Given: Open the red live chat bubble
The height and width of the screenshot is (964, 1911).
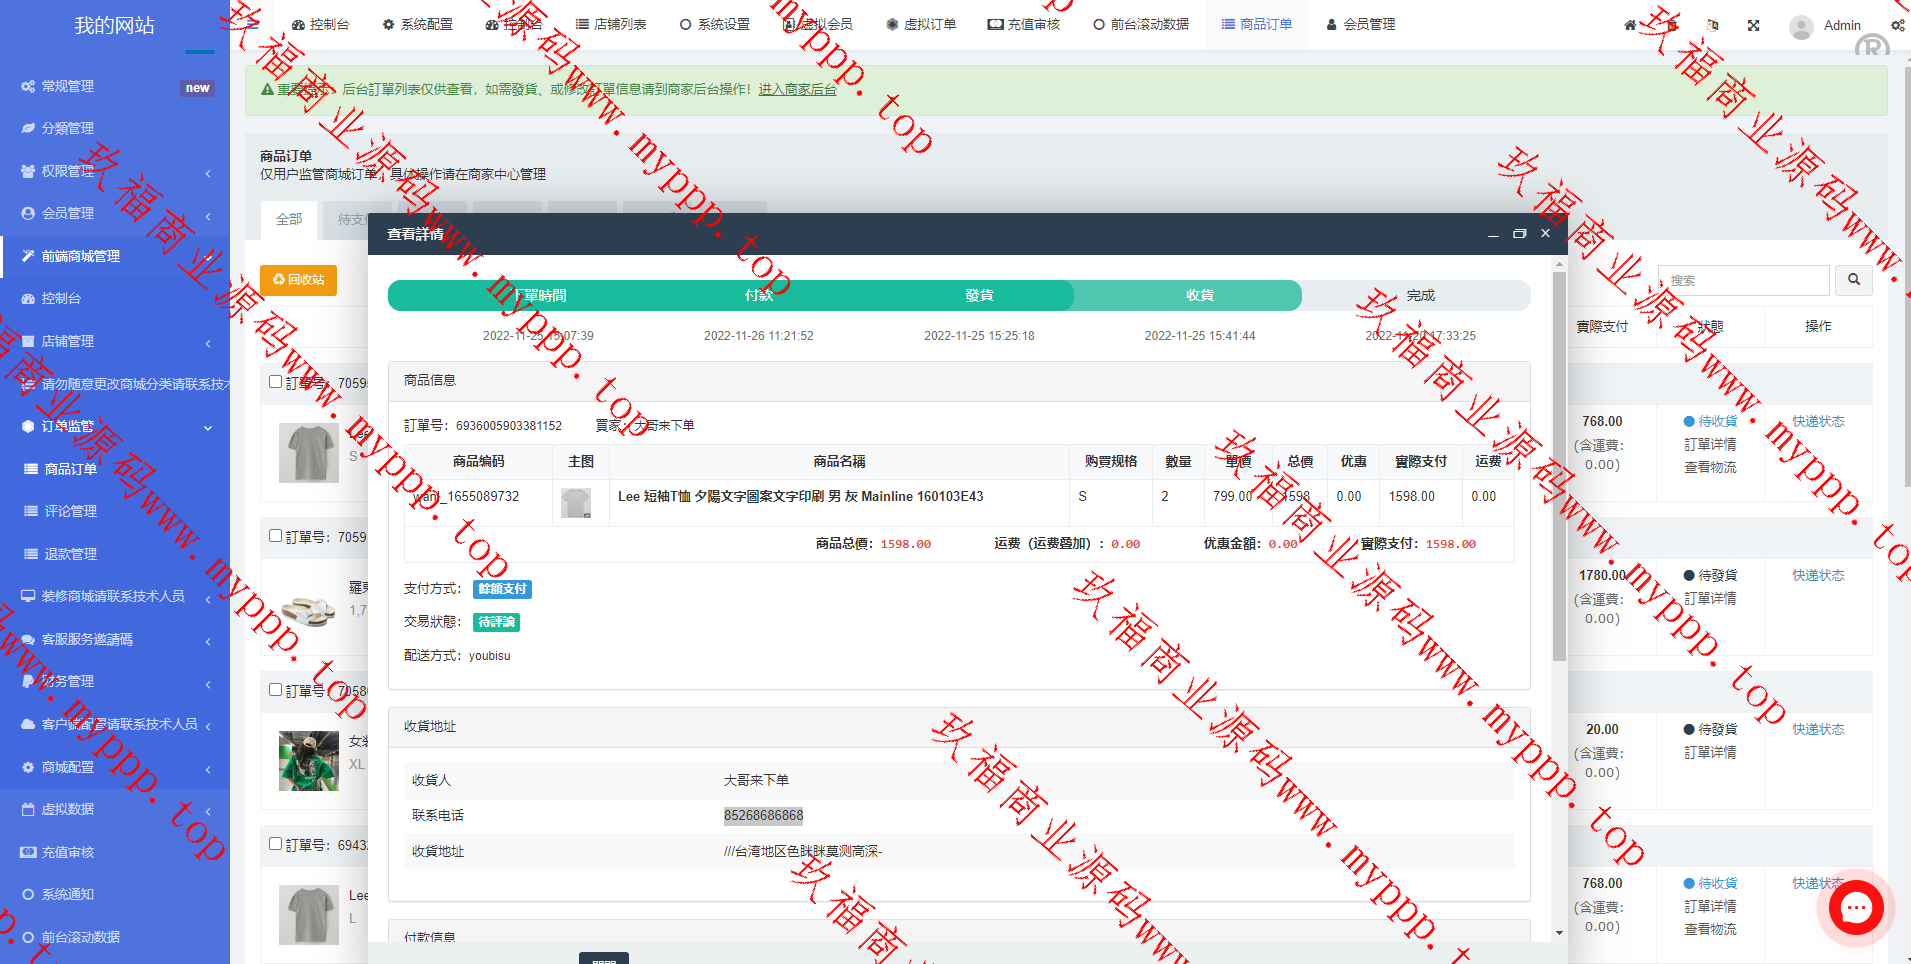Looking at the screenshot, I should tap(1856, 908).
